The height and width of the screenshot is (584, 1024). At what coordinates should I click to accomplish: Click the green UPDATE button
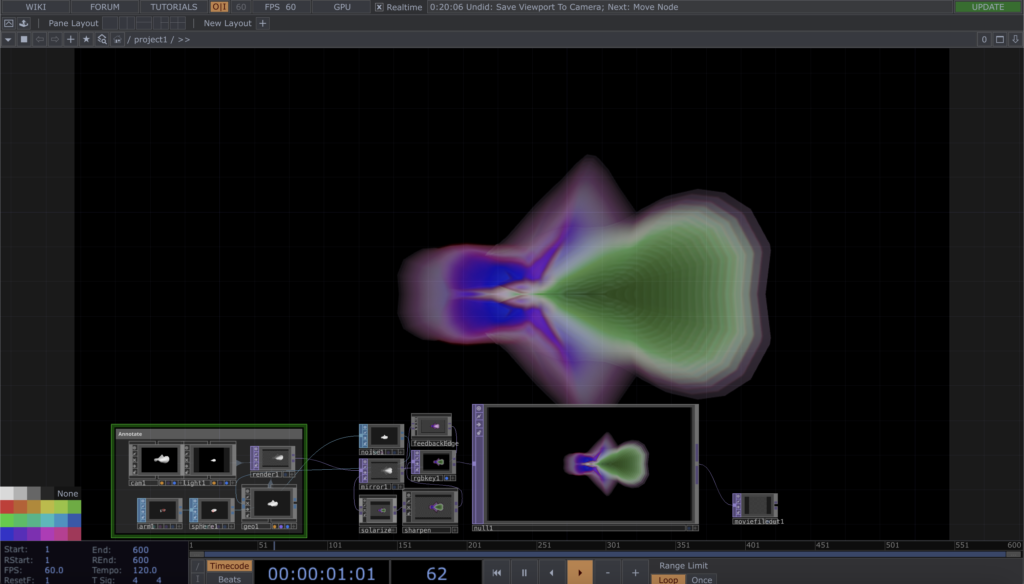click(x=987, y=7)
